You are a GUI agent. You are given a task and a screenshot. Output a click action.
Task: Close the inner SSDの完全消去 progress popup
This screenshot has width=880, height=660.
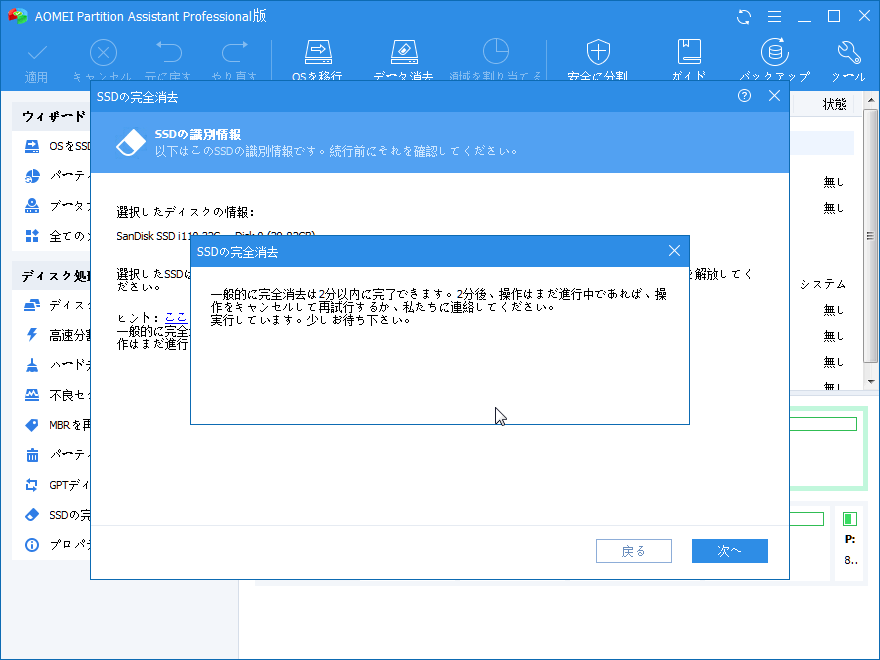click(x=675, y=251)
